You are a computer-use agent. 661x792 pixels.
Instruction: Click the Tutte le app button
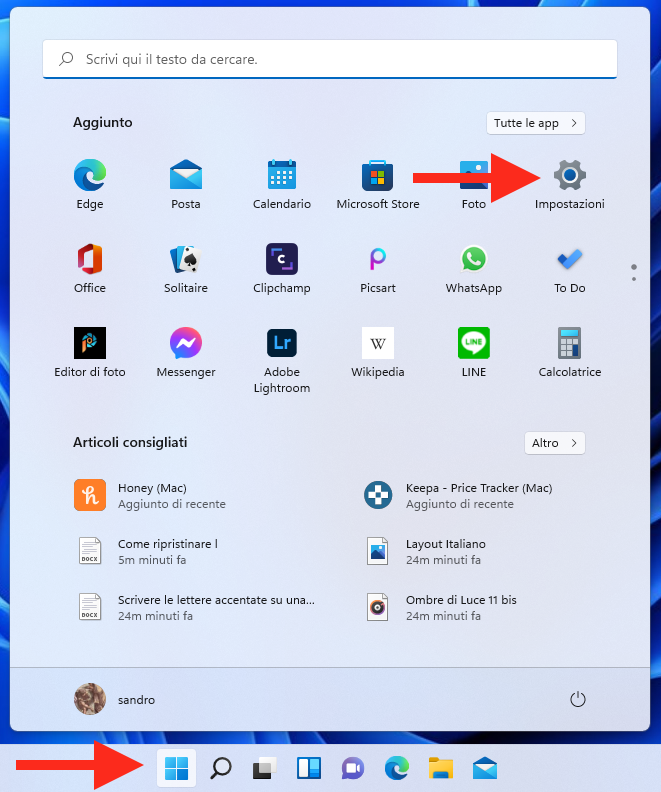click(x=536, y=123)
